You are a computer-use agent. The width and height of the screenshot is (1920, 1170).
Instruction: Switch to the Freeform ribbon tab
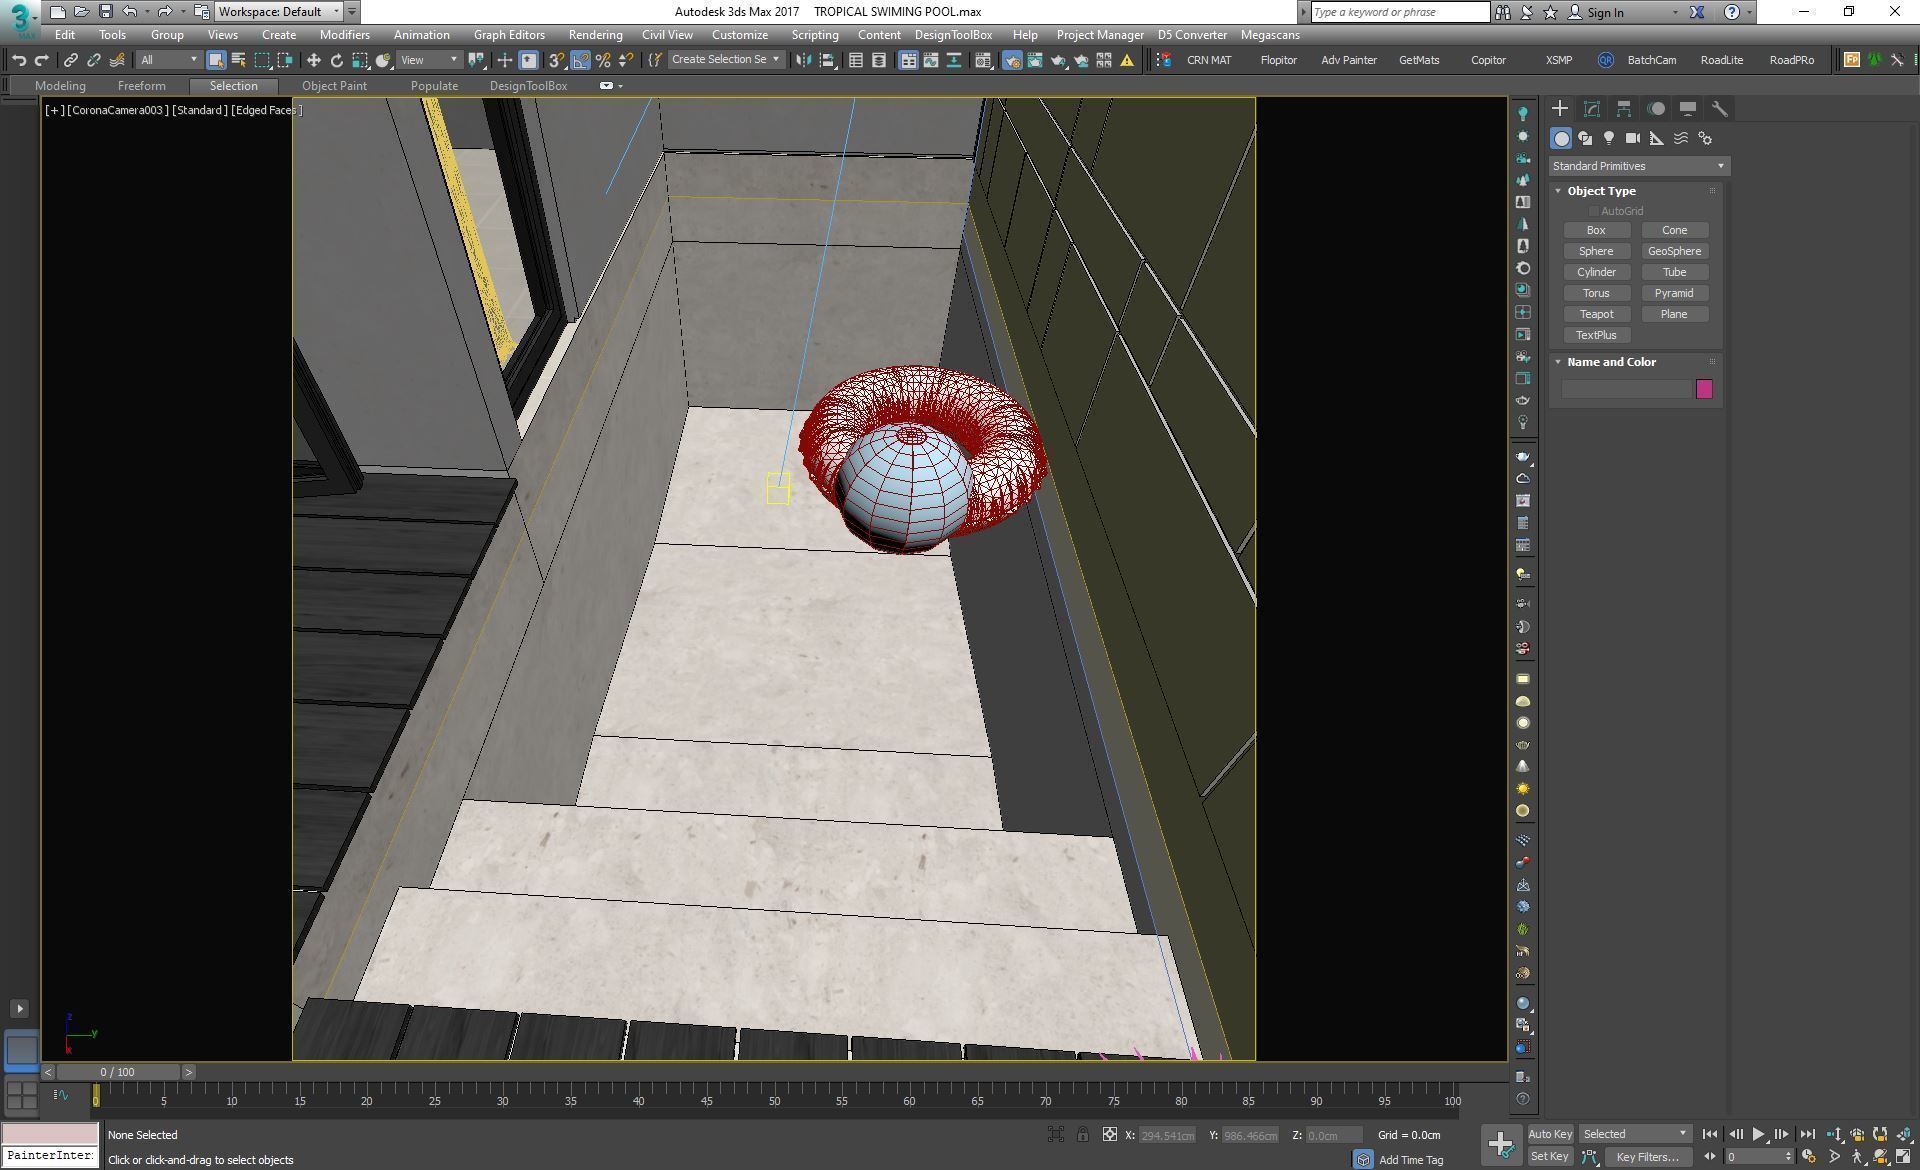point(141,86)
